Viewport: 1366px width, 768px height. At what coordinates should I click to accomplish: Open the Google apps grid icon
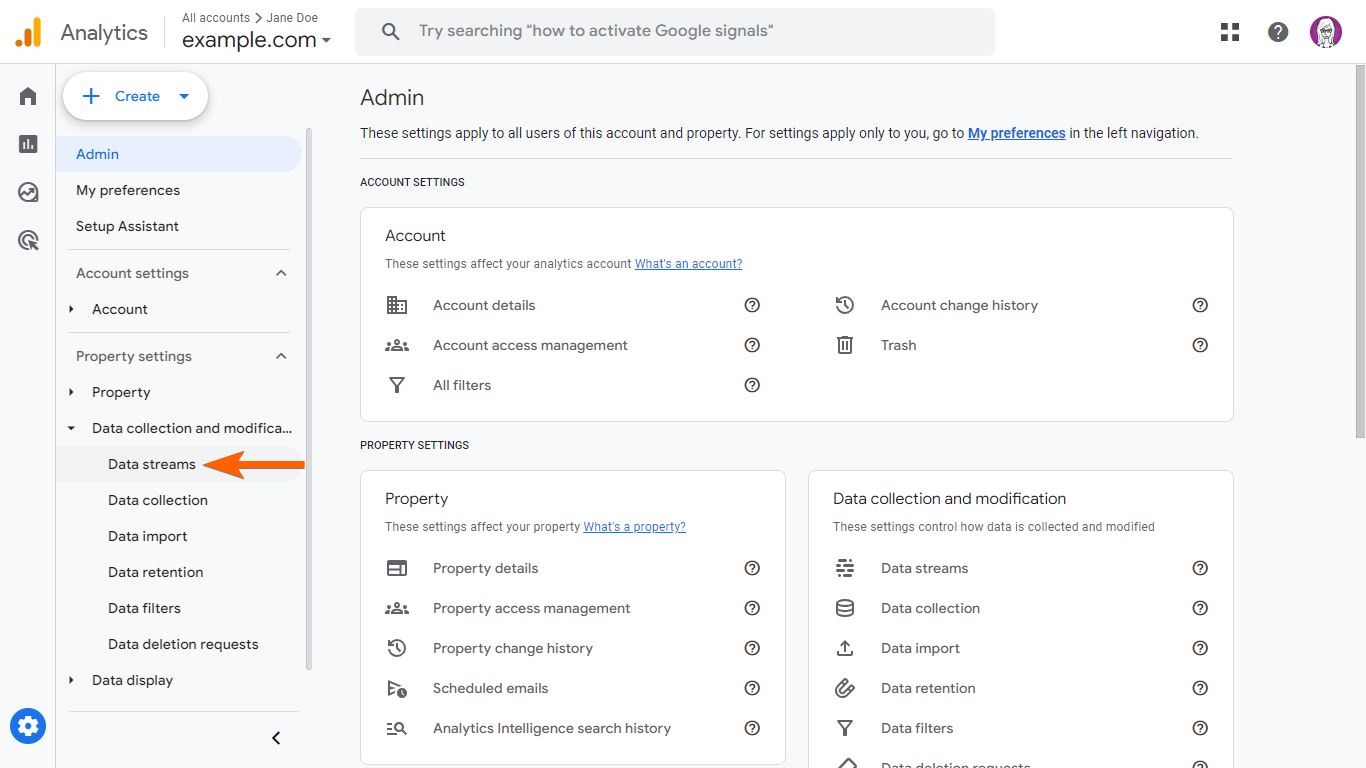point(1230,32)
